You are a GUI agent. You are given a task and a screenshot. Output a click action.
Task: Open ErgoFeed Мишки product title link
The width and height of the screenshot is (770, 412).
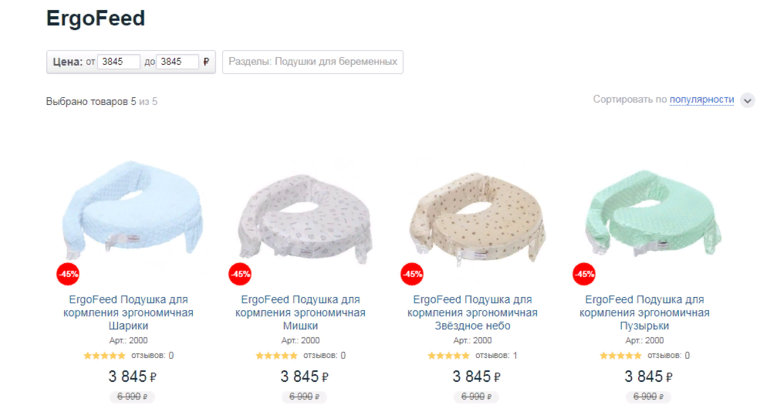pyautogui.click(x=300, y=313)
